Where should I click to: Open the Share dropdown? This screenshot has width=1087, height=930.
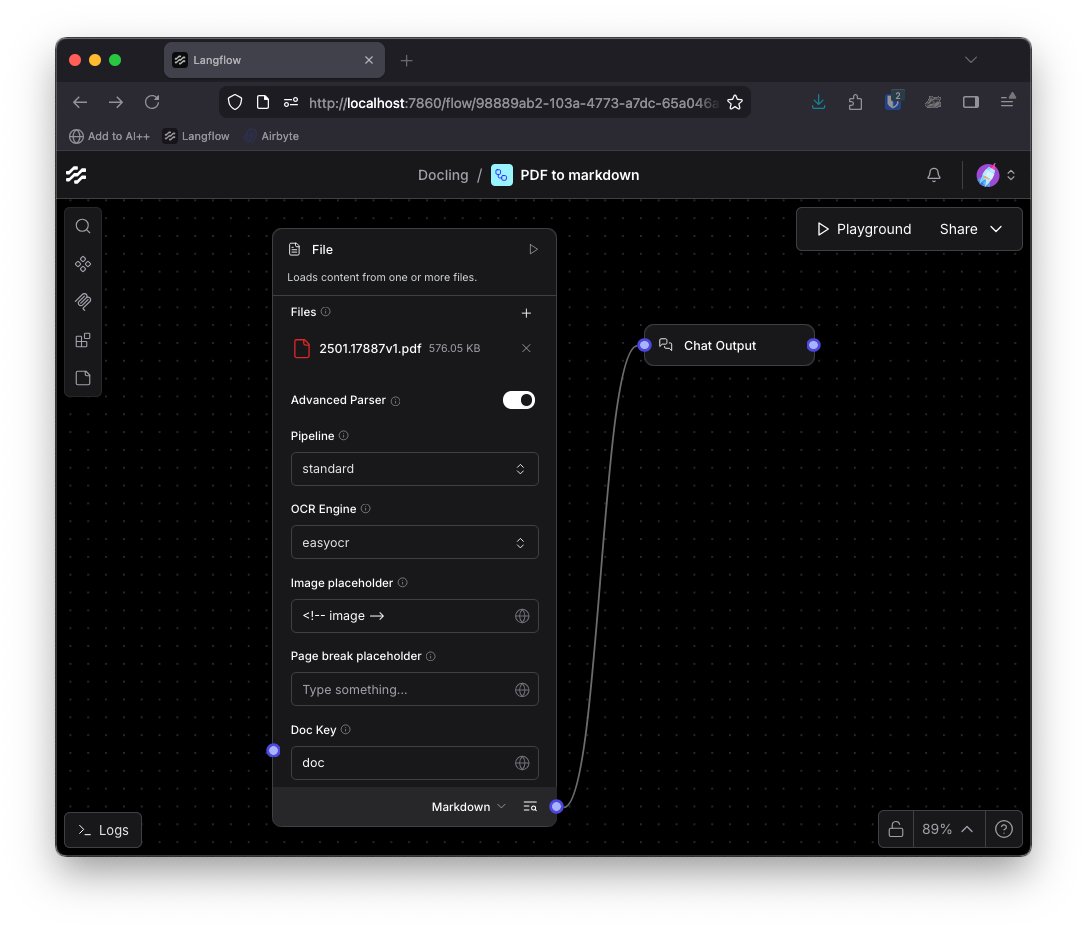click(971, 229)
